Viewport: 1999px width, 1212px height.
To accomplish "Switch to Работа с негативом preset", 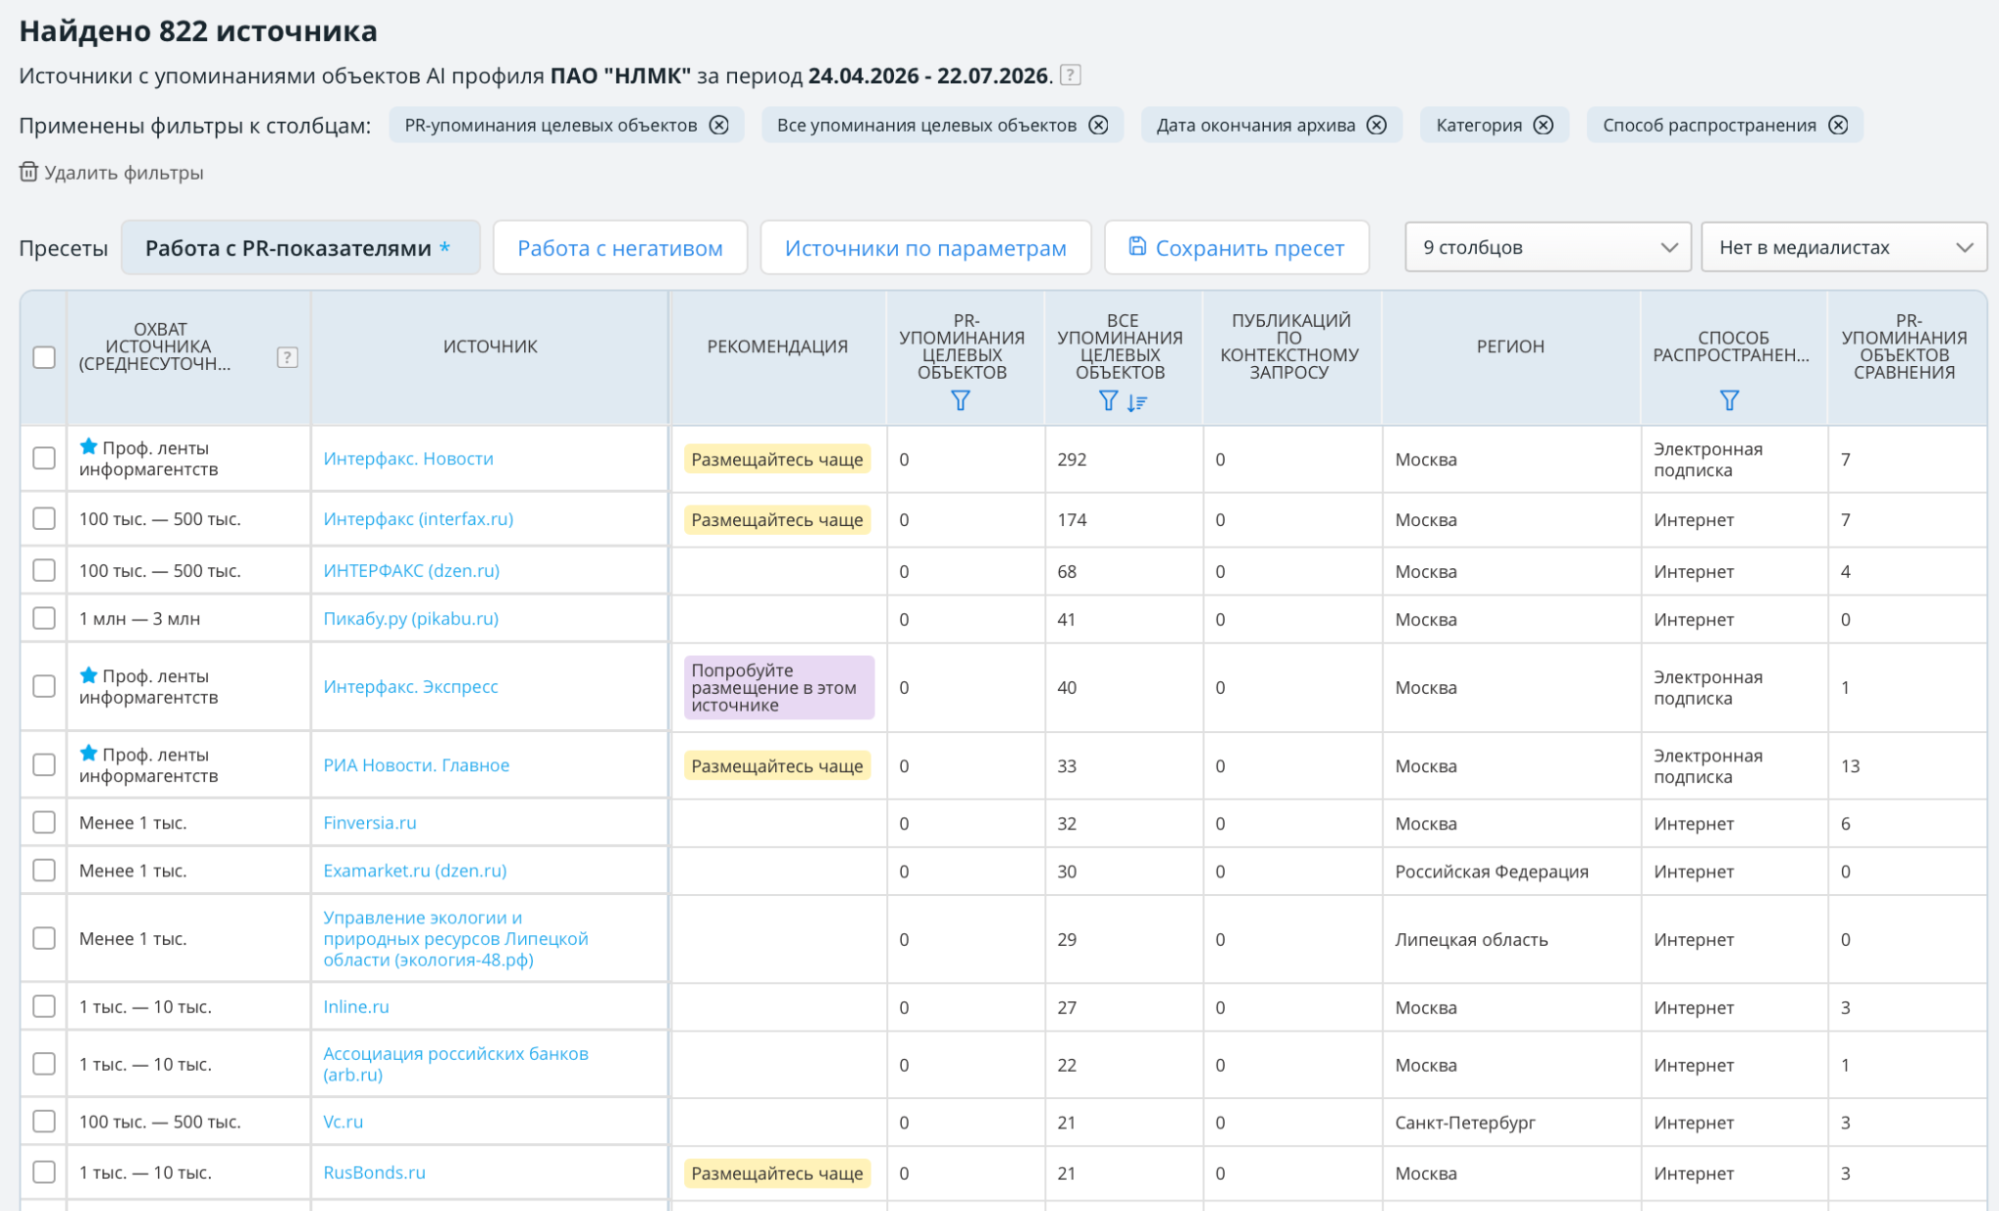I will click(620, 247).
